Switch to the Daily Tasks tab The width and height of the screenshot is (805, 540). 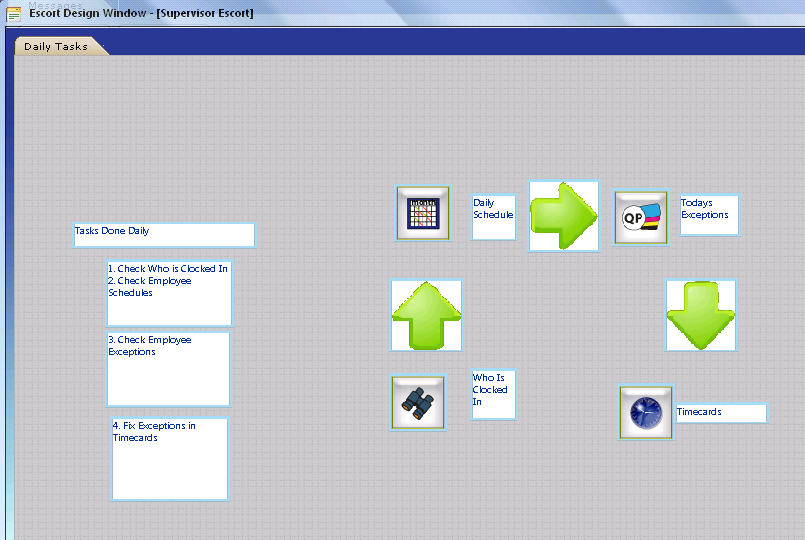(x=56, y=47)
